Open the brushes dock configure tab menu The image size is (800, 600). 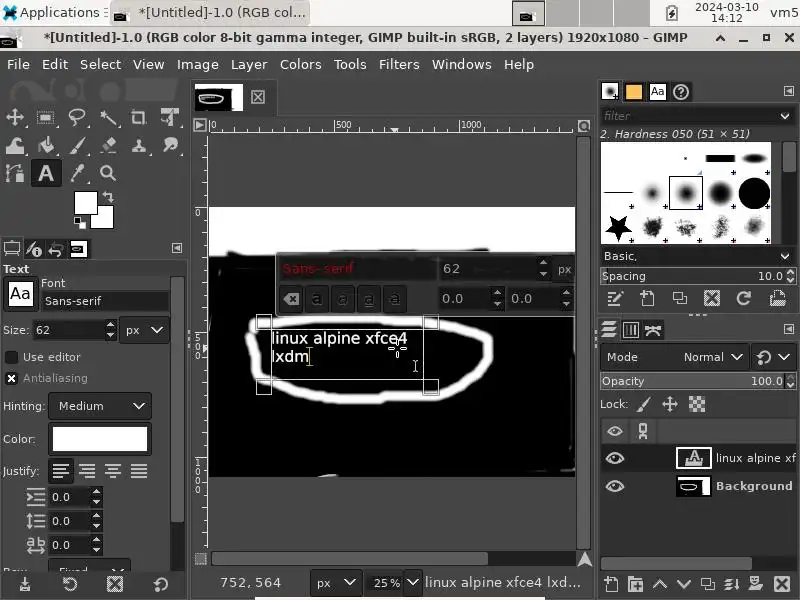point(788,91)
